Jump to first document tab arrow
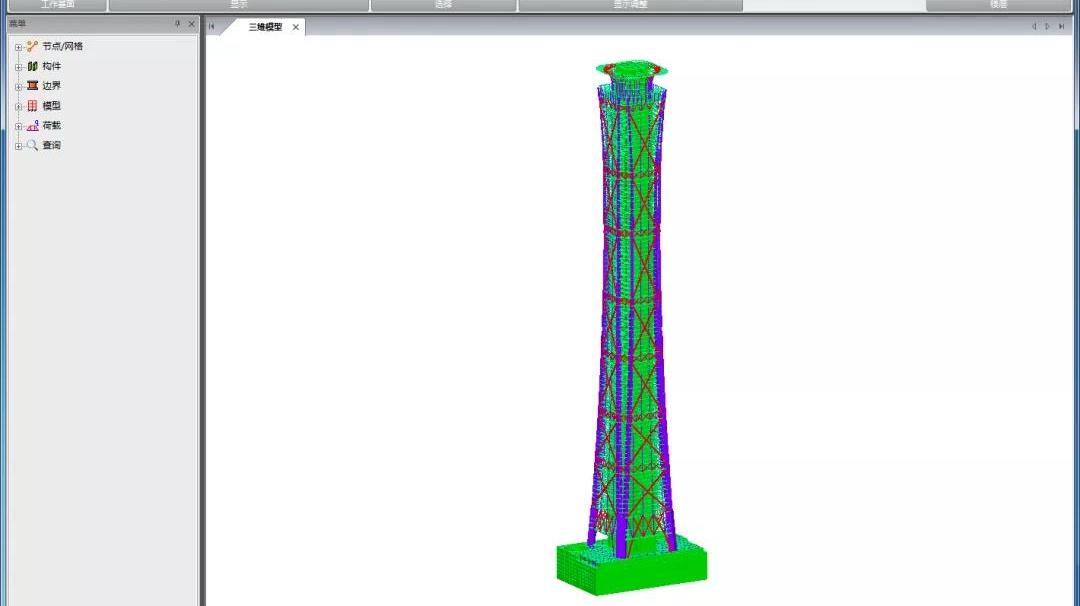 tap(212, 26)
